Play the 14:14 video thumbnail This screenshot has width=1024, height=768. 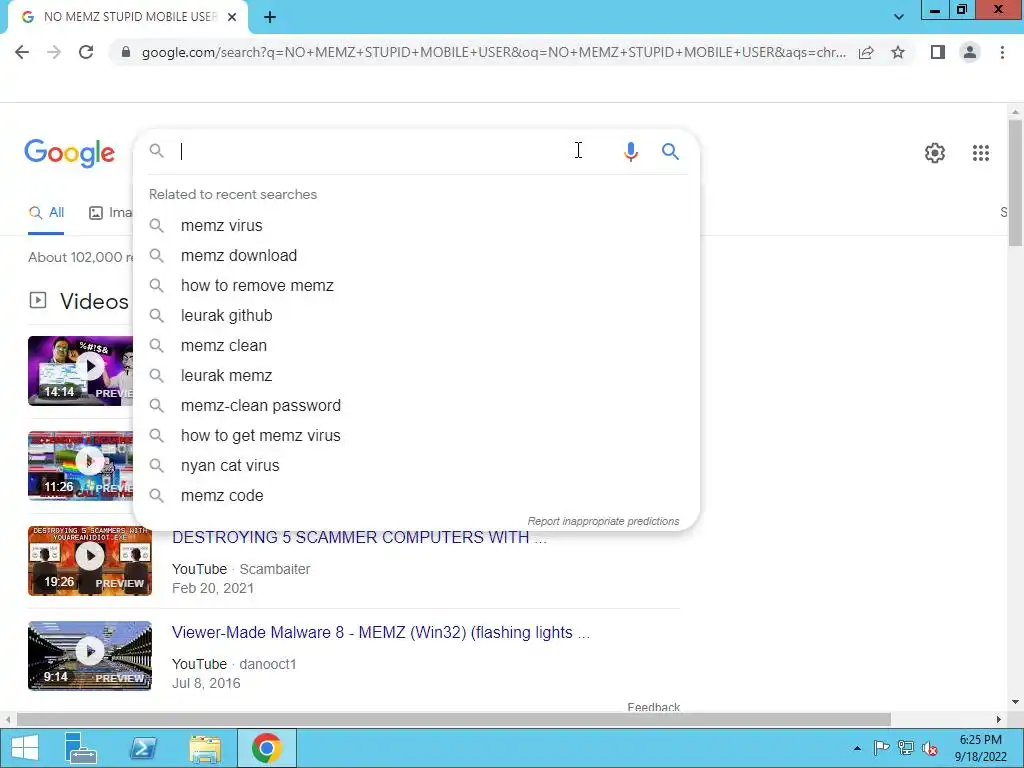80,370
